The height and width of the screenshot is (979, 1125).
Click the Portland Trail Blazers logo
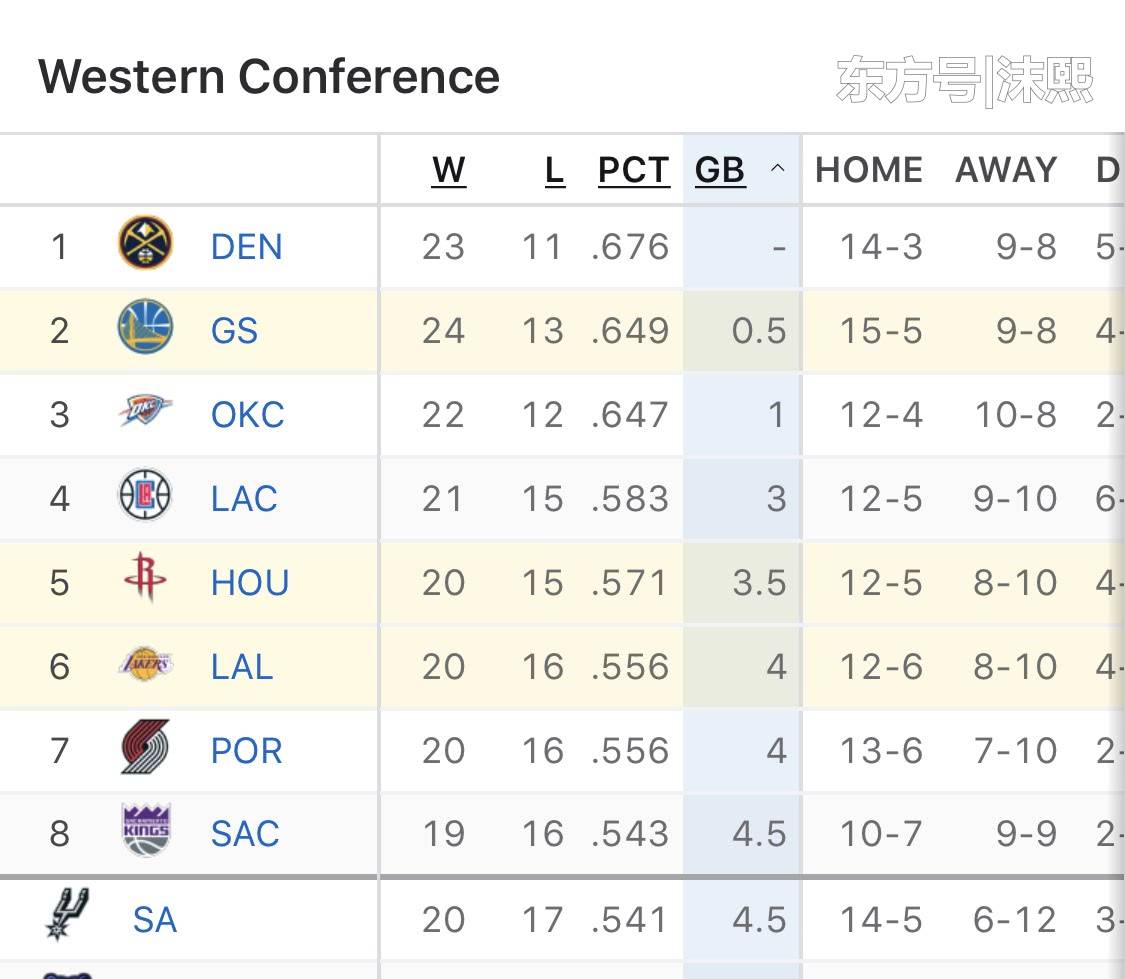point(146,748)
